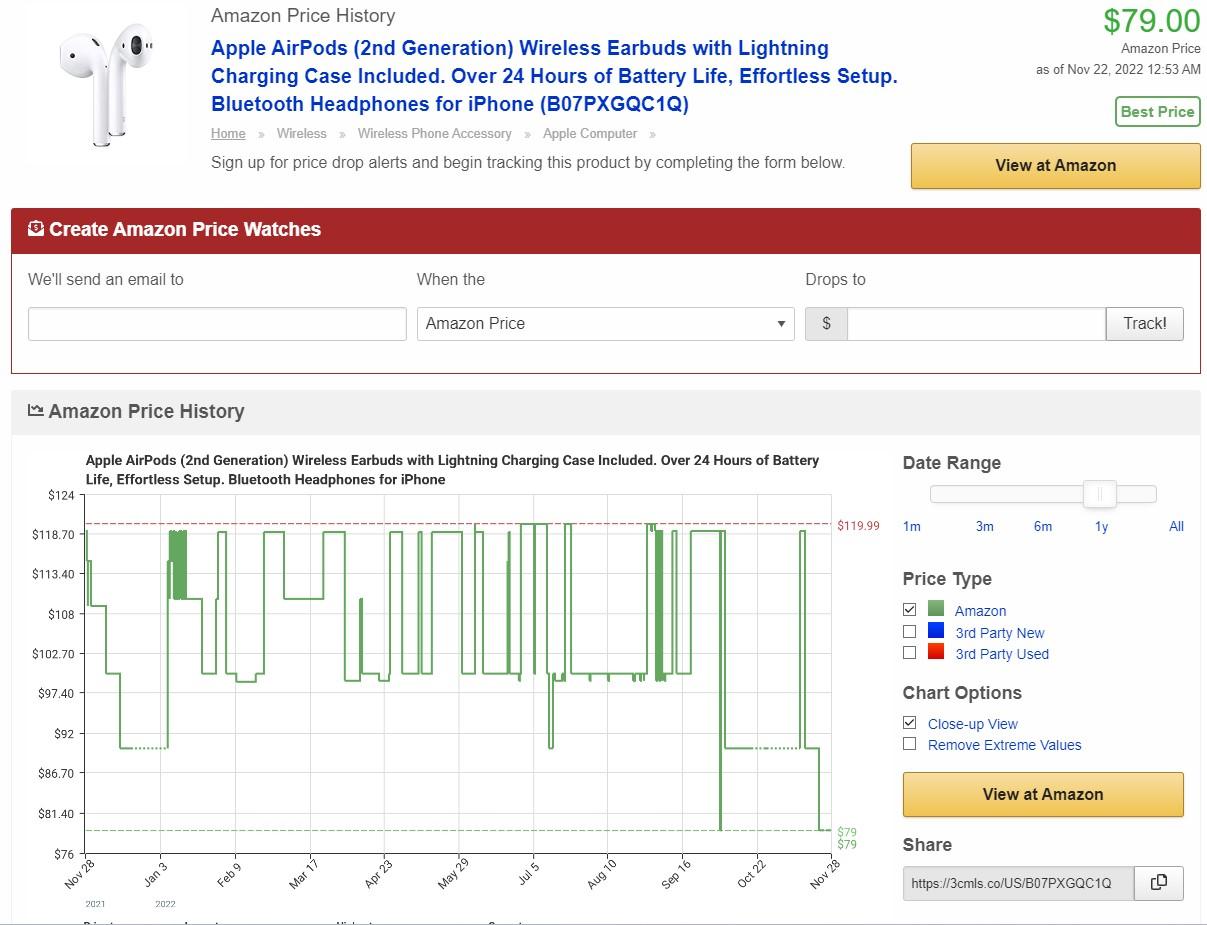Enable the 3rd Party New checkbox
This screenshot has height=925, width=1207.
tap(909, 631)
